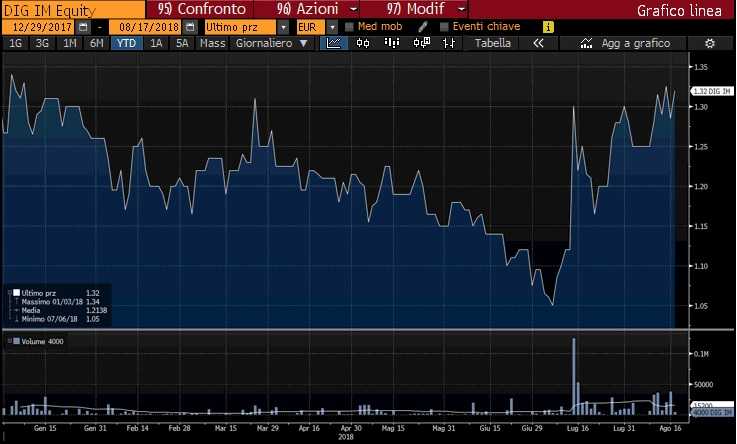Click the 0.1M volume axis label
Viewport: 737px width, 444px height.
[x=701, y=353]
